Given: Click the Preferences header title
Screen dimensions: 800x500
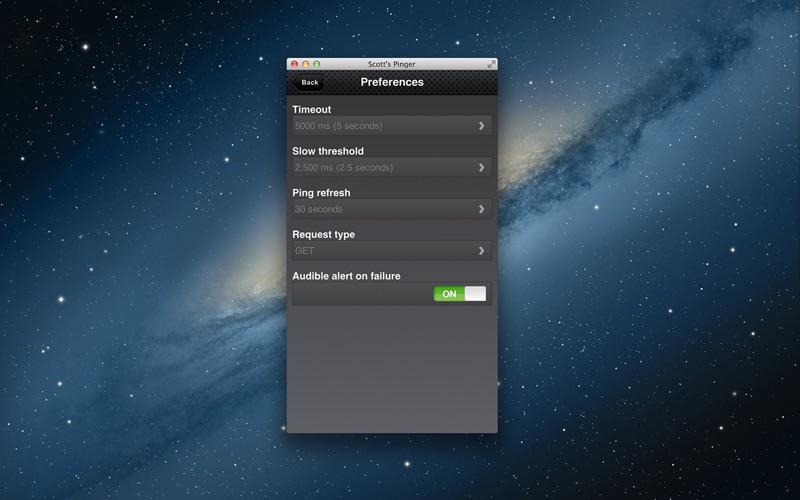Looking at the screenshot, I should (x=392, y=82).
